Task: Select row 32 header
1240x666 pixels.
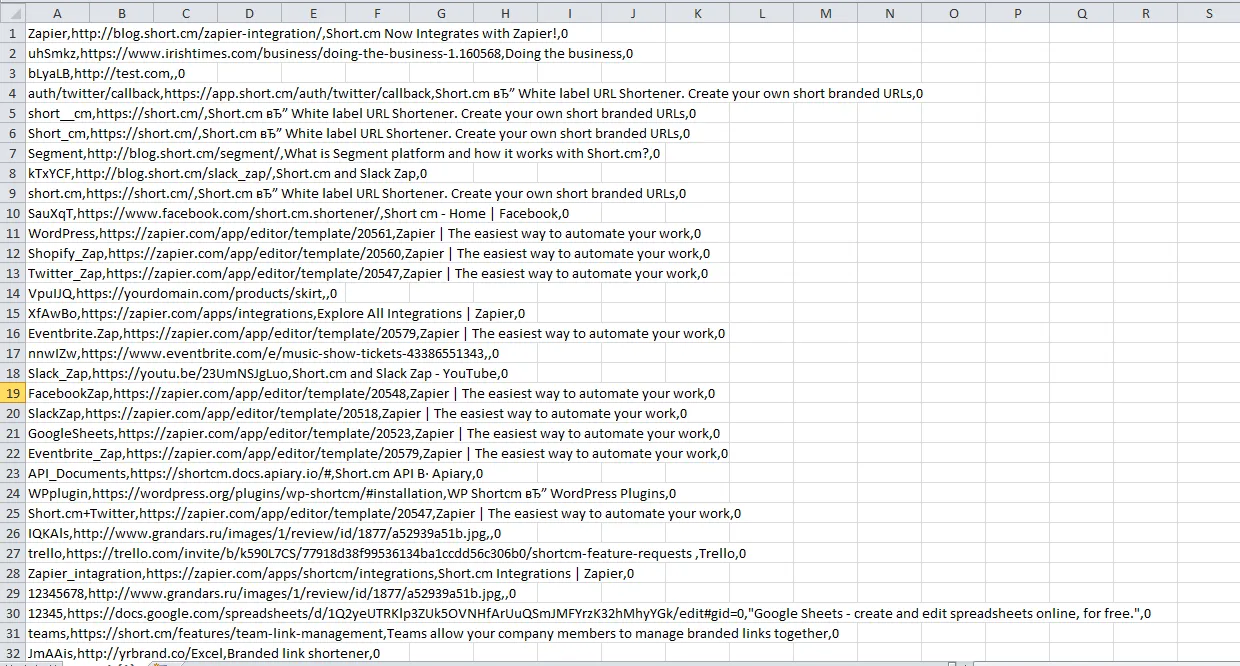Action: pyautogui.click(x=12, y=653)
